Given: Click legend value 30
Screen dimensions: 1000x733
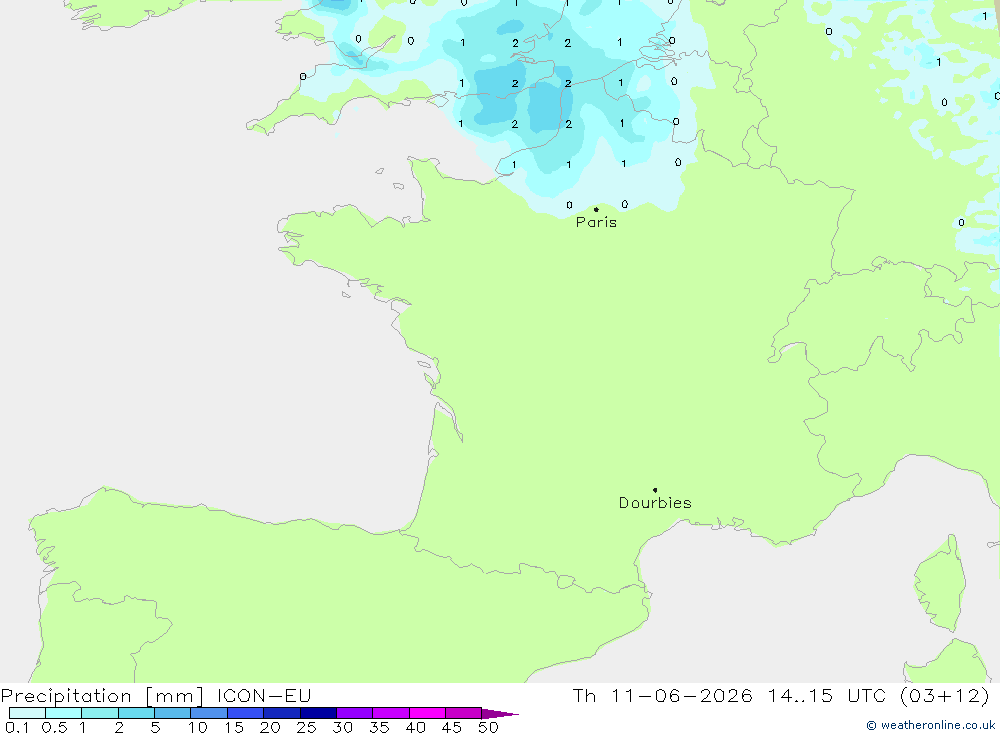Looking at the screenshot, I should [343, 727].
